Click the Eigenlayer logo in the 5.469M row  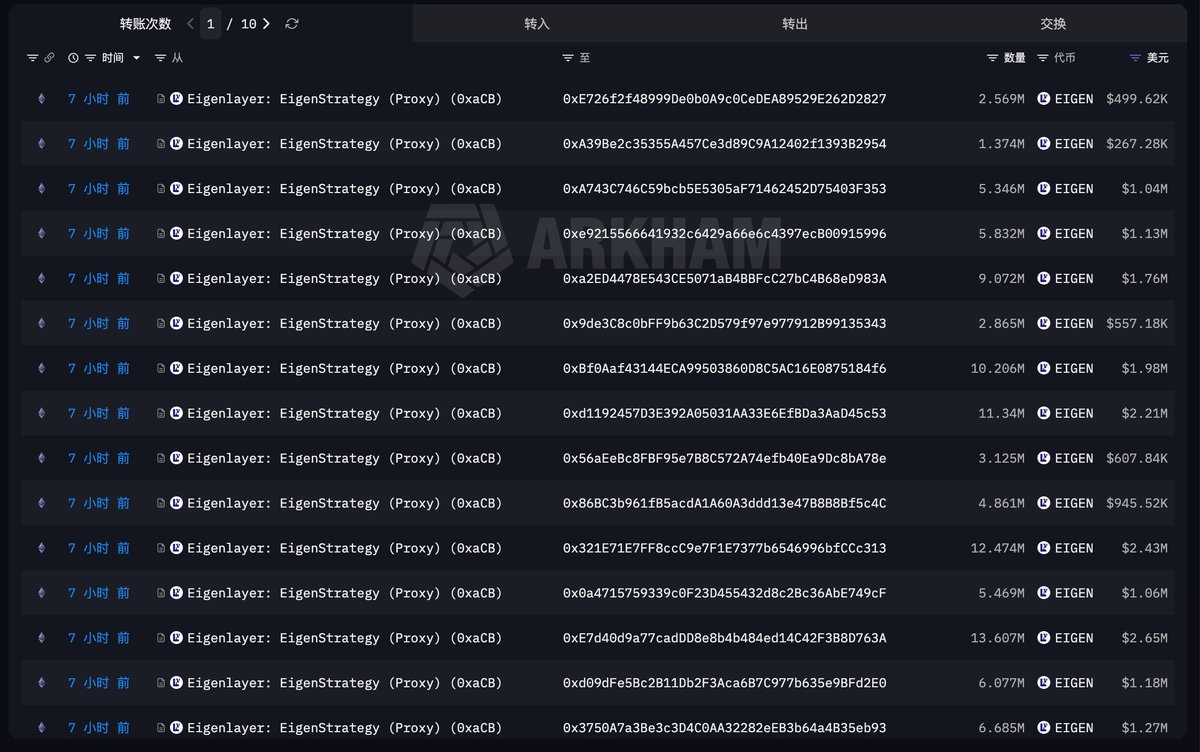tap(177, 593)
